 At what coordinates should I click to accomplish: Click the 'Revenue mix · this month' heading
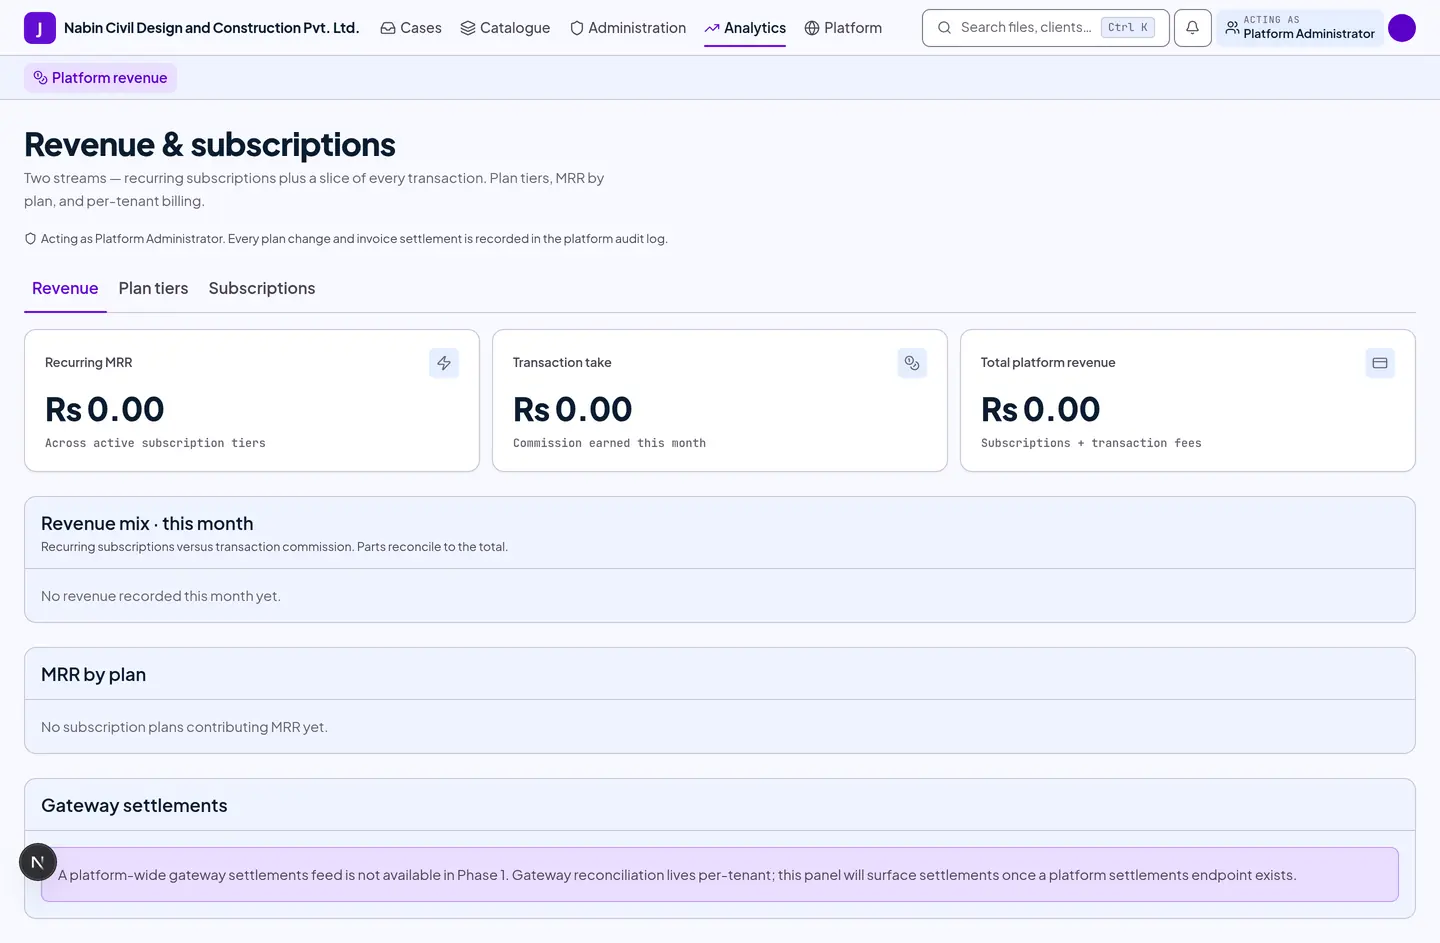[x=147, y=524]
